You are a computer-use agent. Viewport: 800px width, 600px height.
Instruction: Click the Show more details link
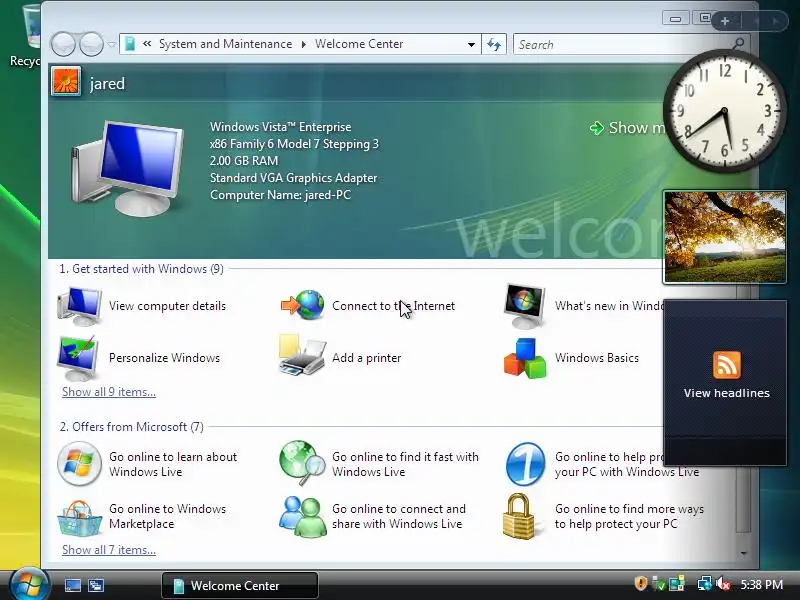click(628, 128)
